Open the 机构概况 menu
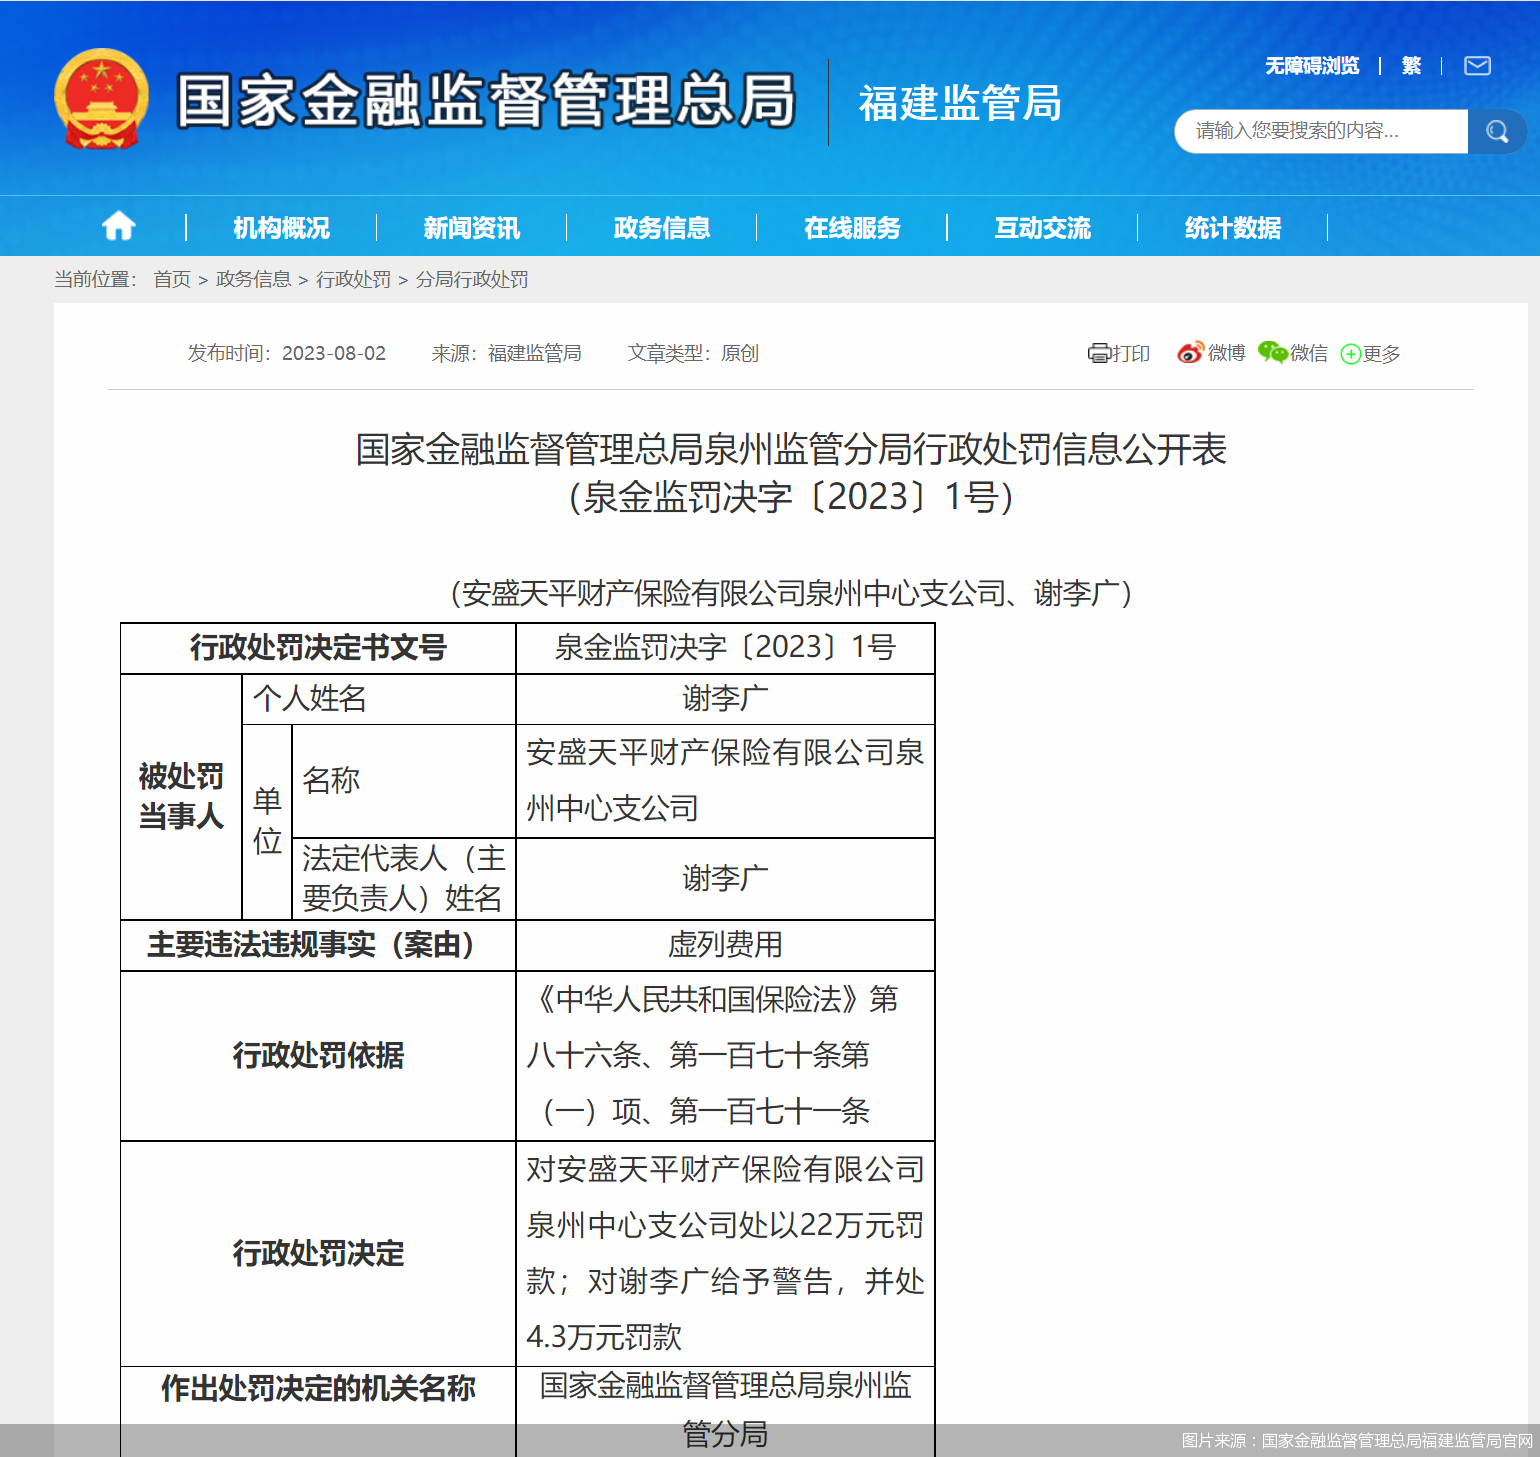Image resolution: width=1540 pixels, height=1457 pixels. click(280, 228)
